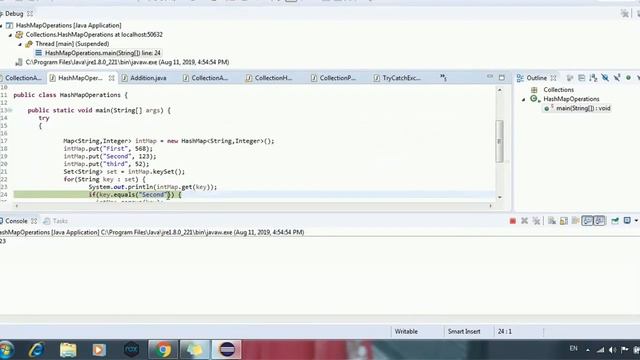Click the collapse all icon in Outline toolbar
Viewport: 640px width, 360px height.
point(582,78)
